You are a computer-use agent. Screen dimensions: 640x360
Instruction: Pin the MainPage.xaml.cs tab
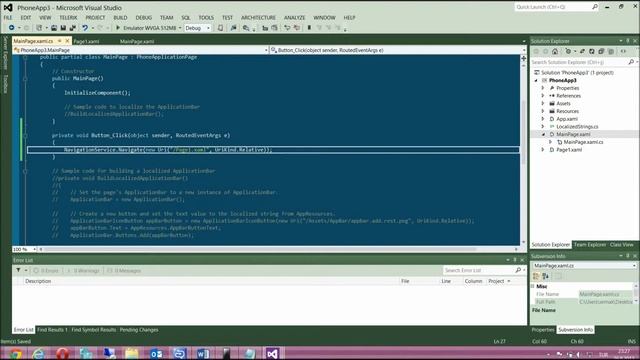click(60, 41)
